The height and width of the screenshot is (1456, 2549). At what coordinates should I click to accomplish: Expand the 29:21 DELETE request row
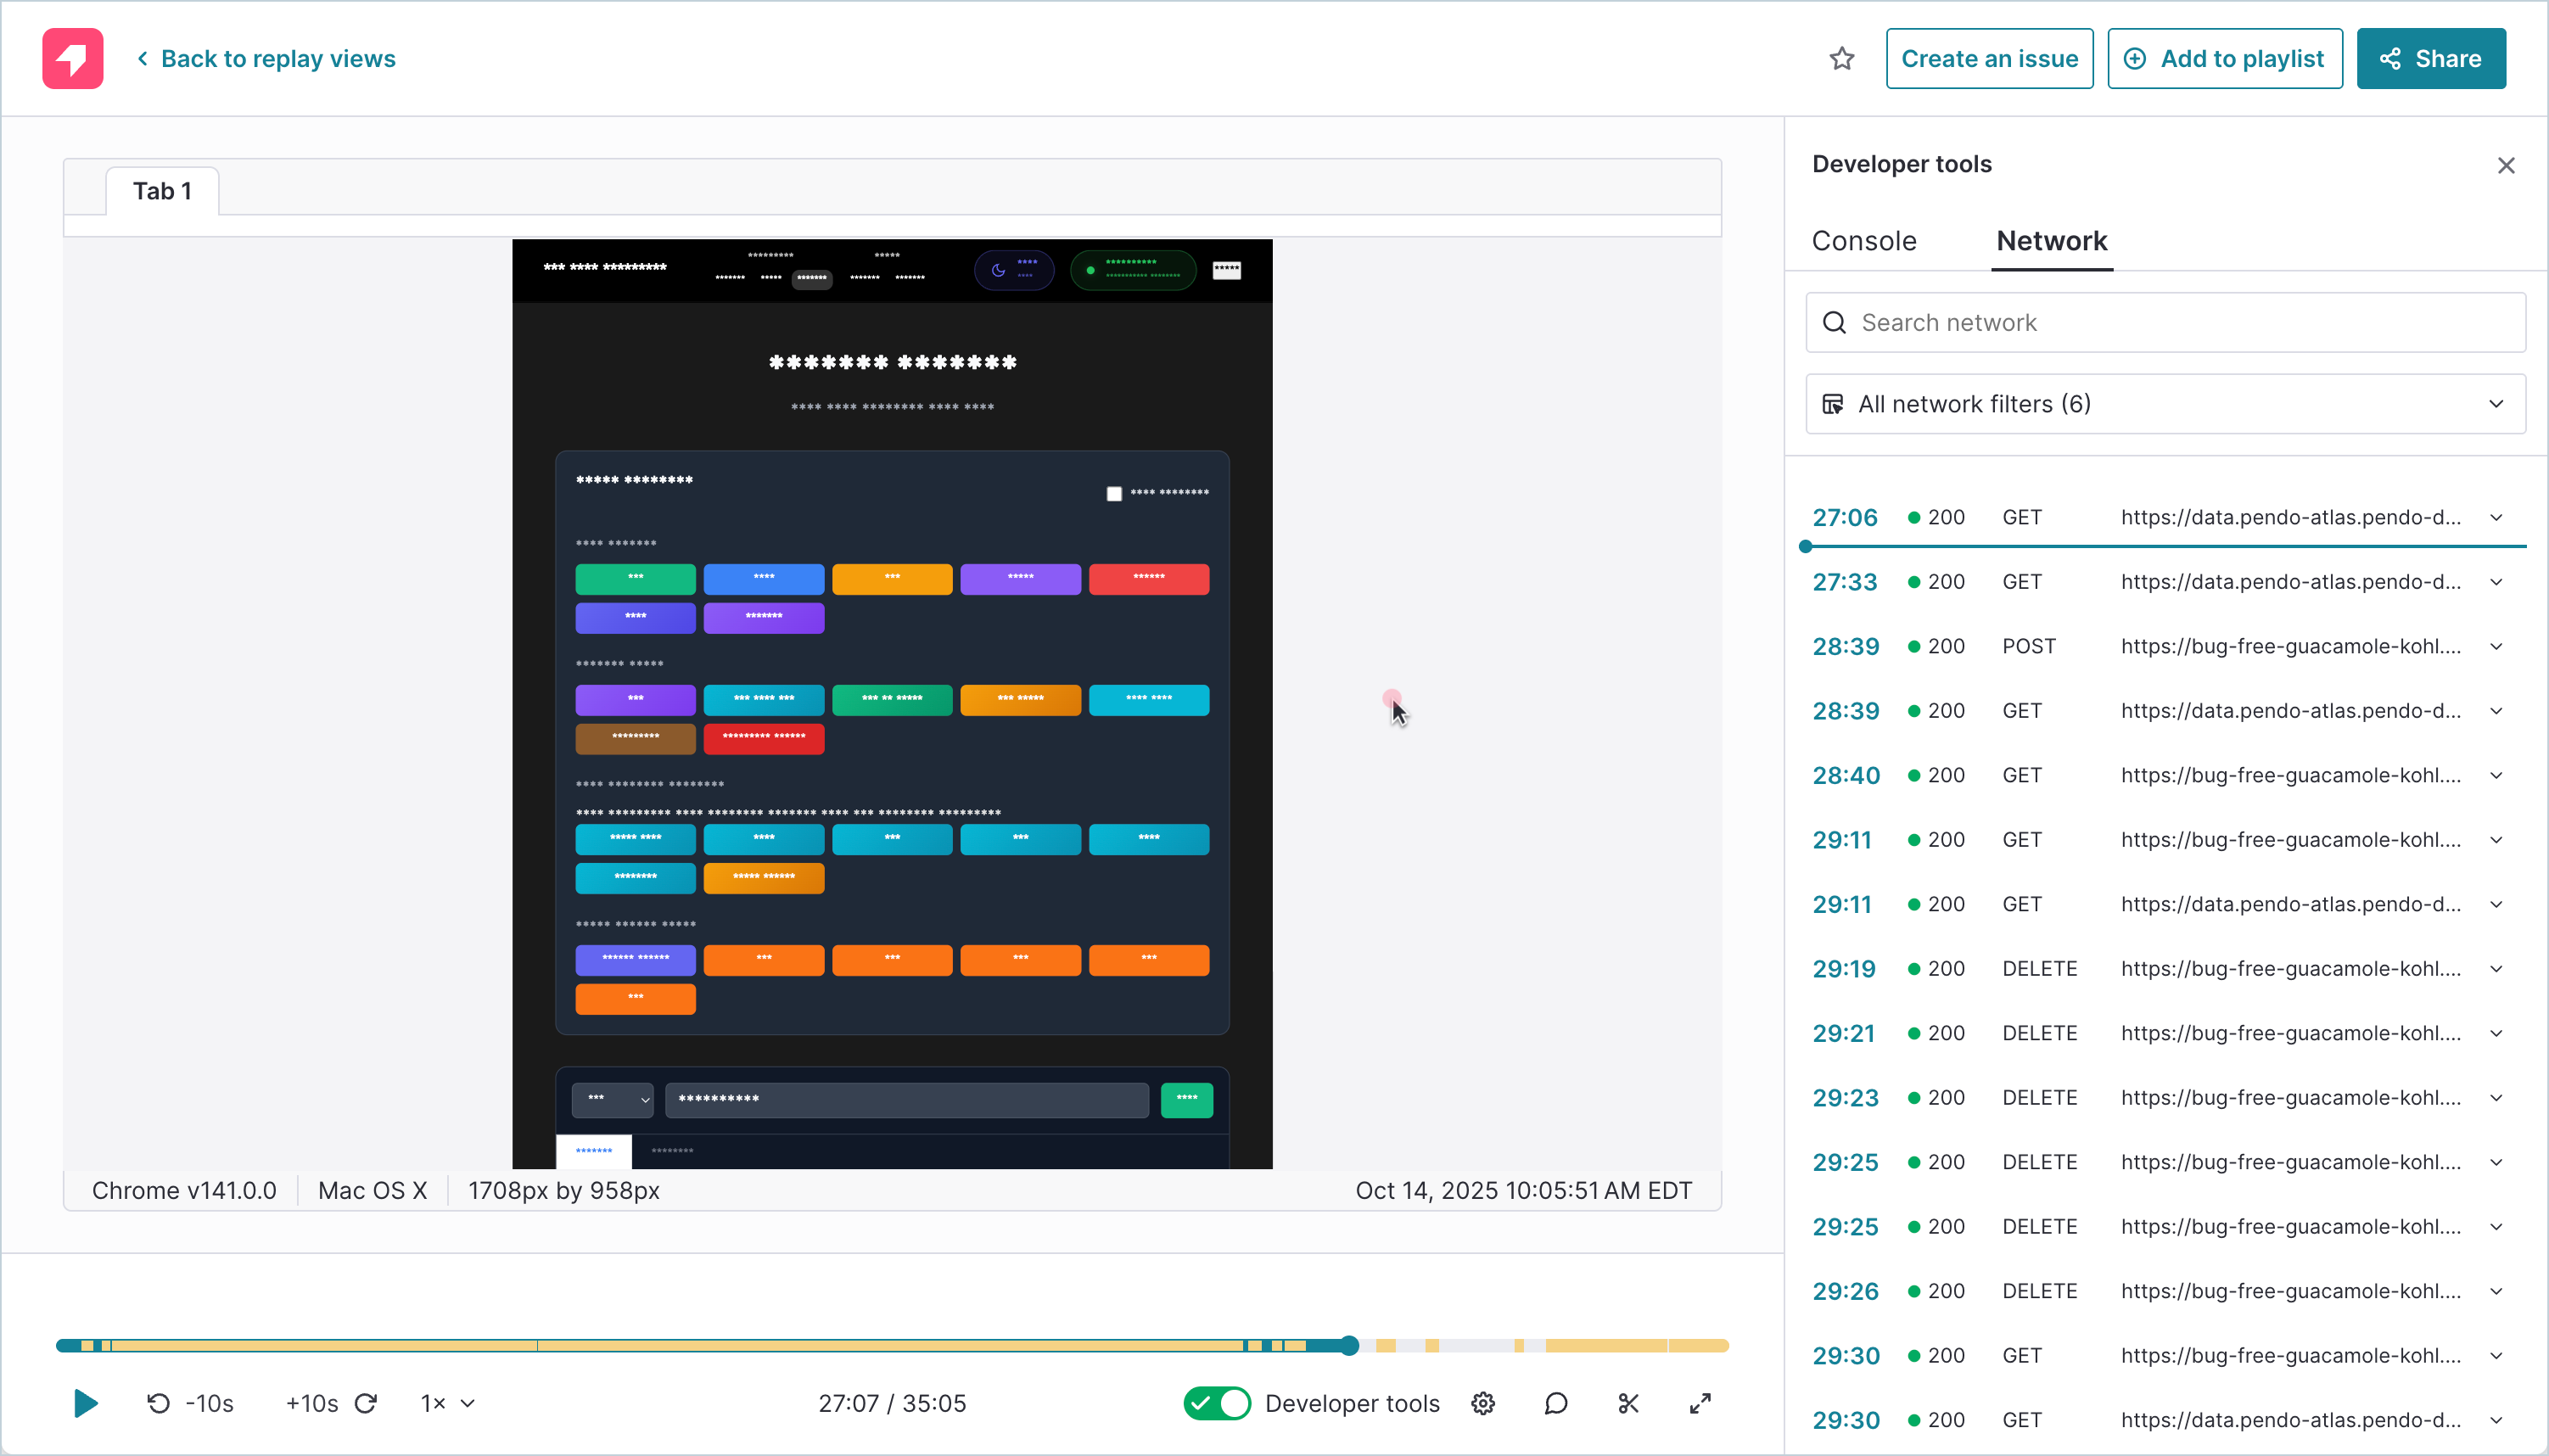(2496, 1033)
